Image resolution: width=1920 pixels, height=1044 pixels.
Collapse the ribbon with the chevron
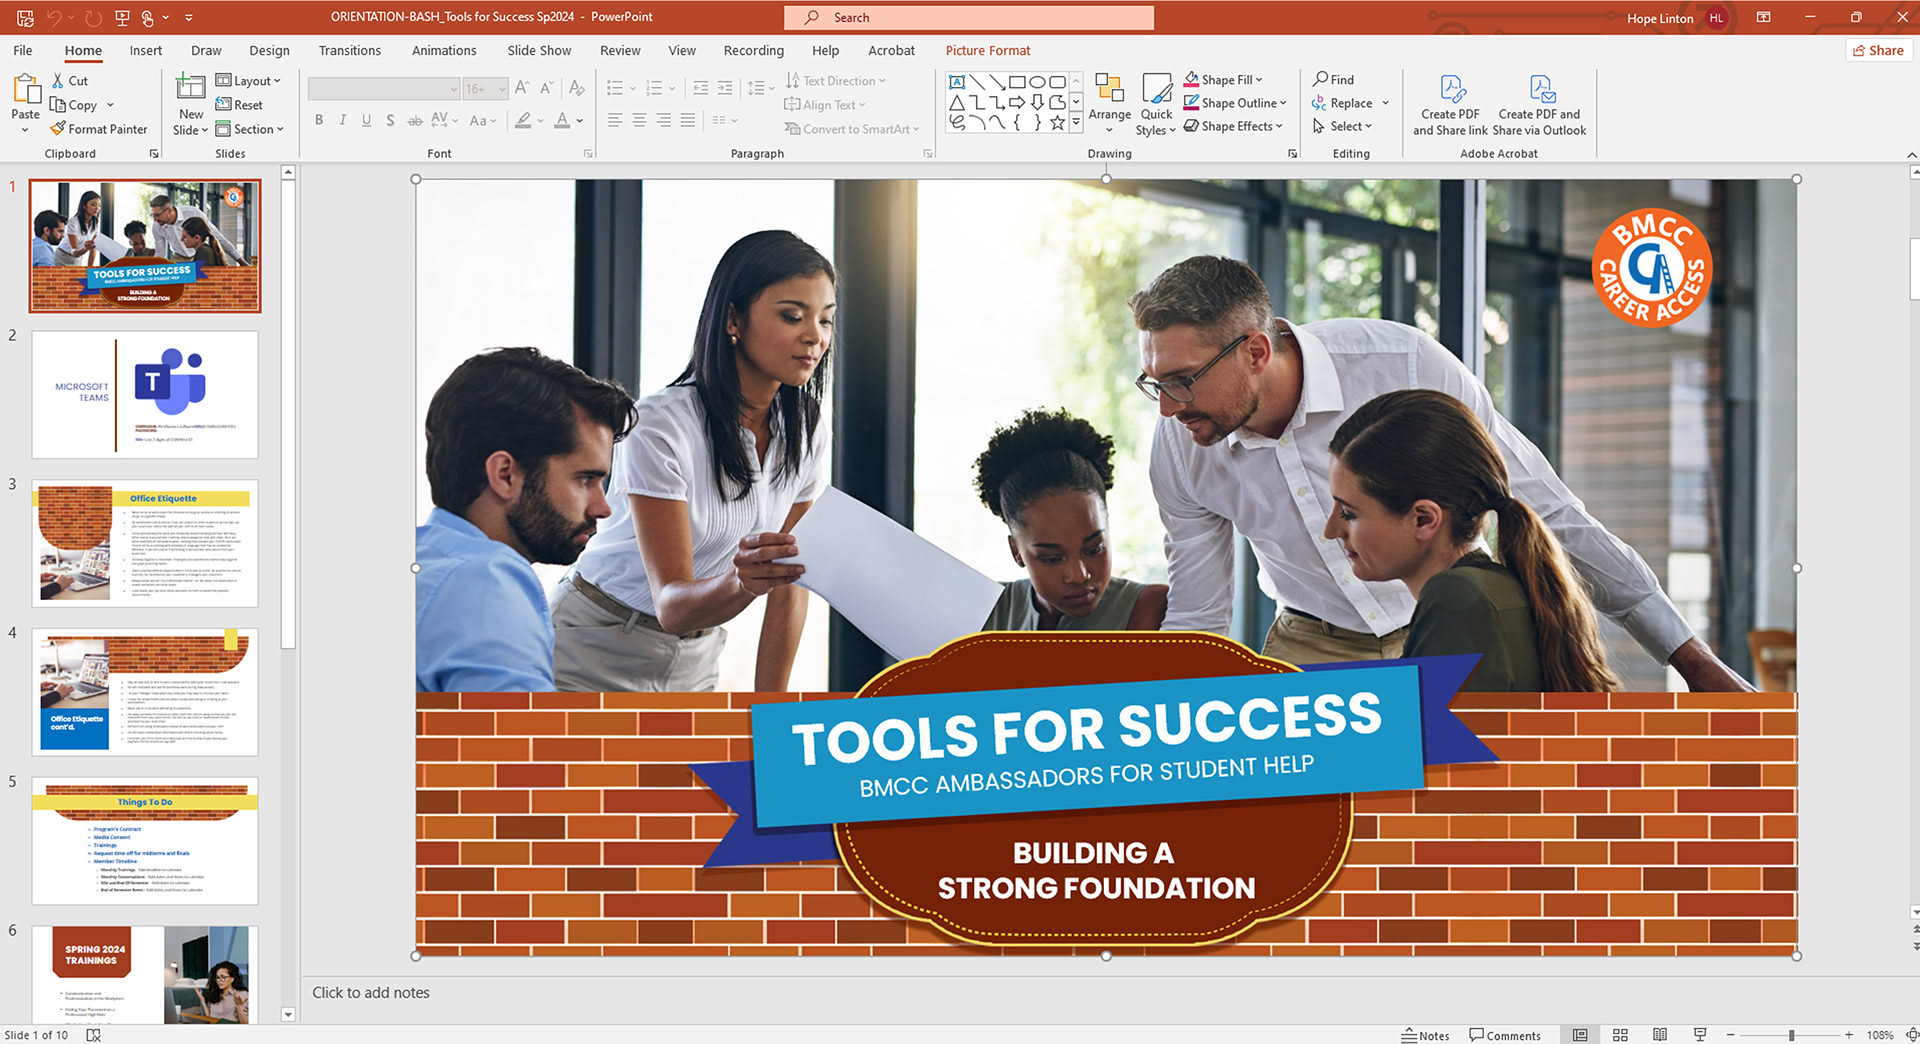pyautogui.click(x=1911, y=154)
